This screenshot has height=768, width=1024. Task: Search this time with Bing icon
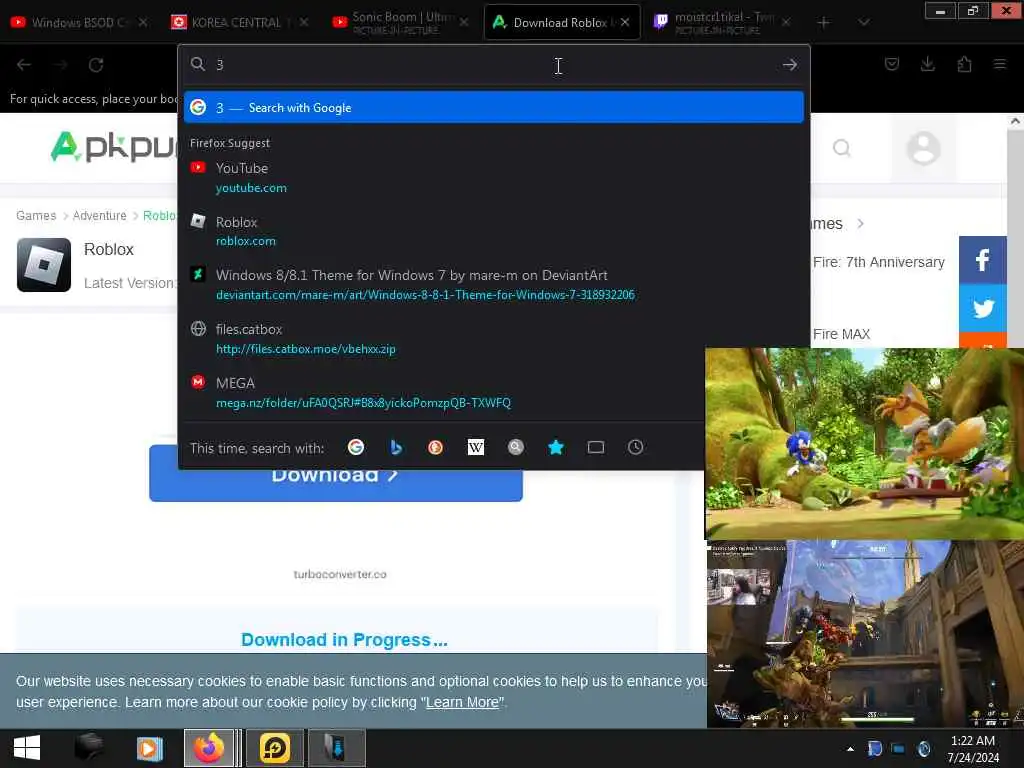396,447
